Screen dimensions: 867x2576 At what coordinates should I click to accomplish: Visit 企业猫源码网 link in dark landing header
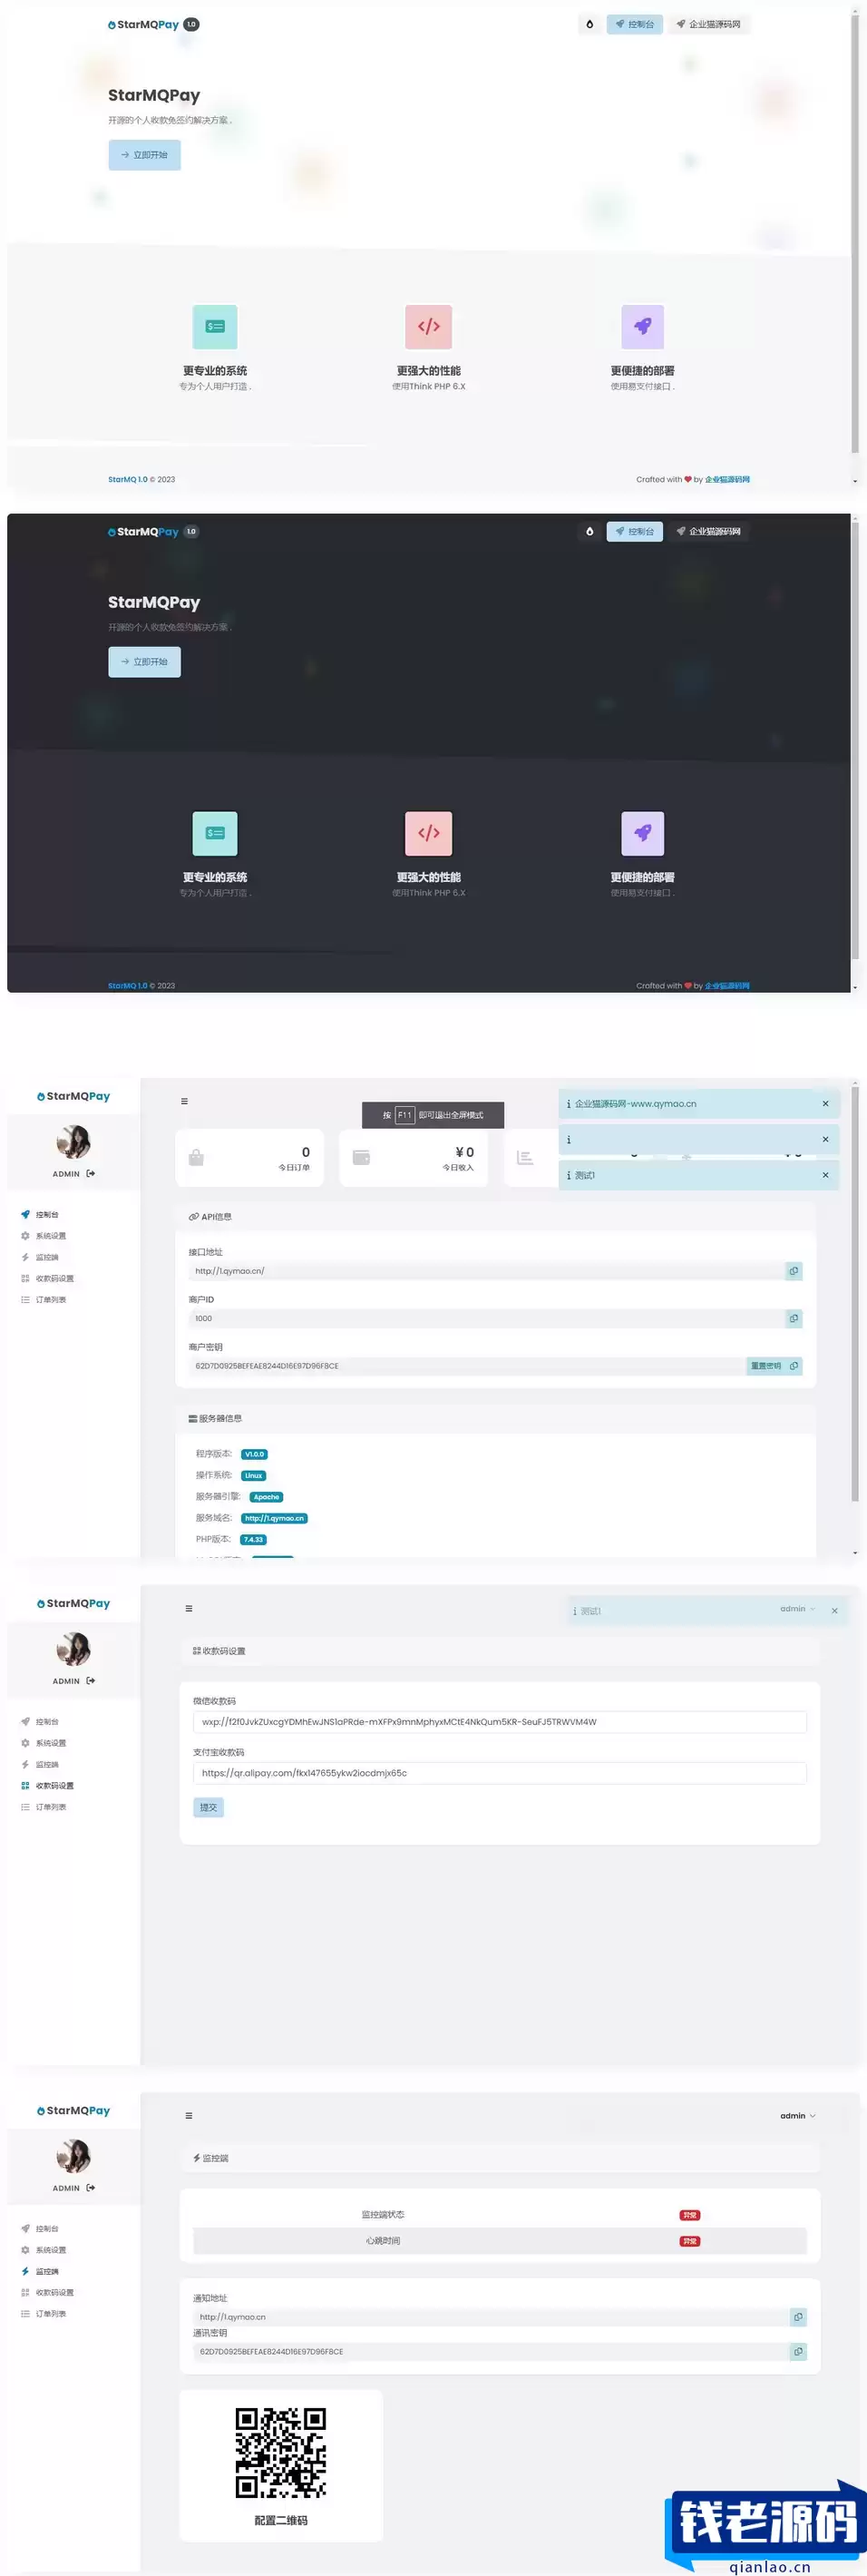[708, 531]
